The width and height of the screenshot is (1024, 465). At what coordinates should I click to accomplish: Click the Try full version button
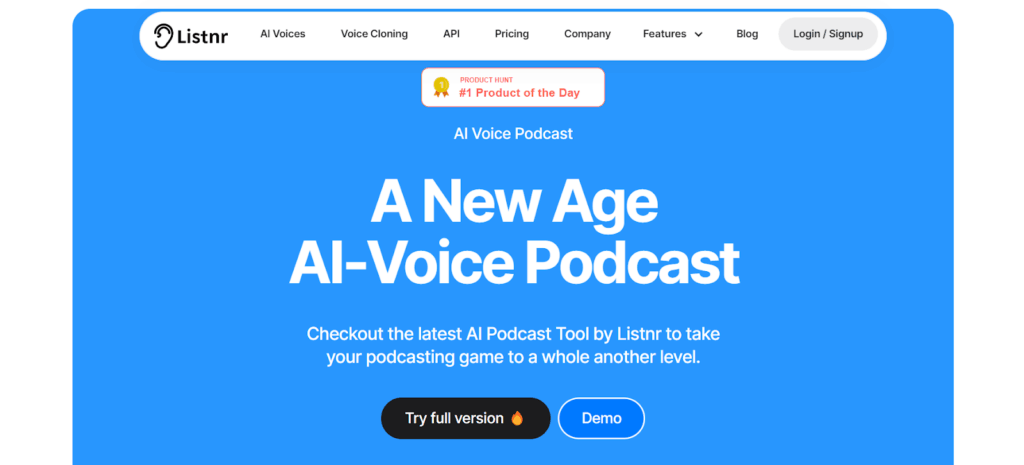click(x=466, y=418)
